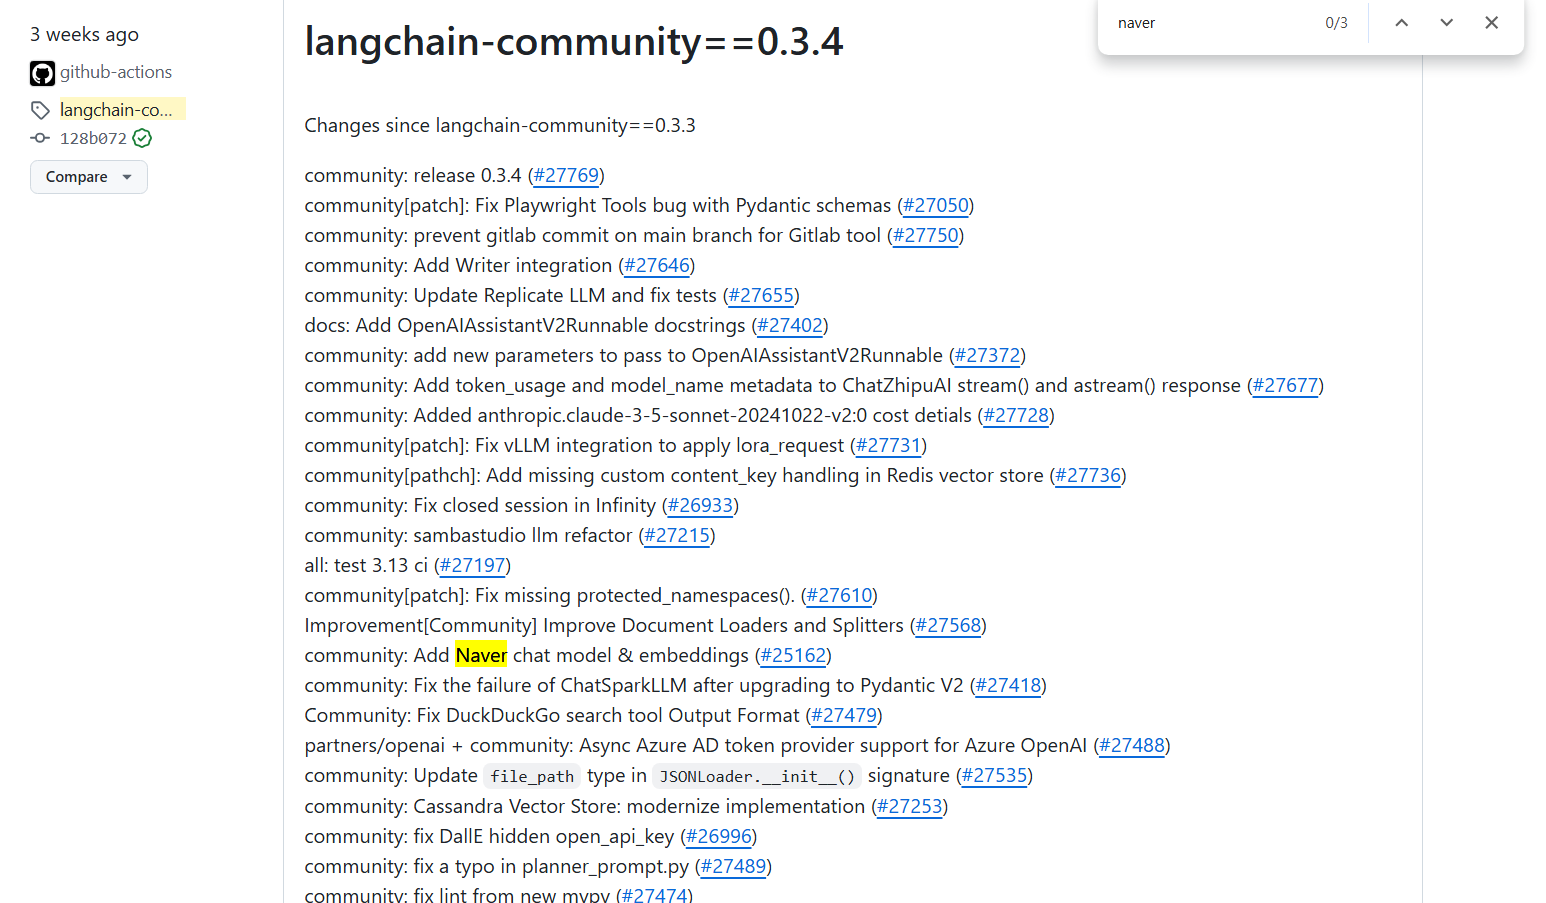Screen dimensions: 1546x903
Task: Click the highlighted word Naver
Action: [x=481, y=656]
